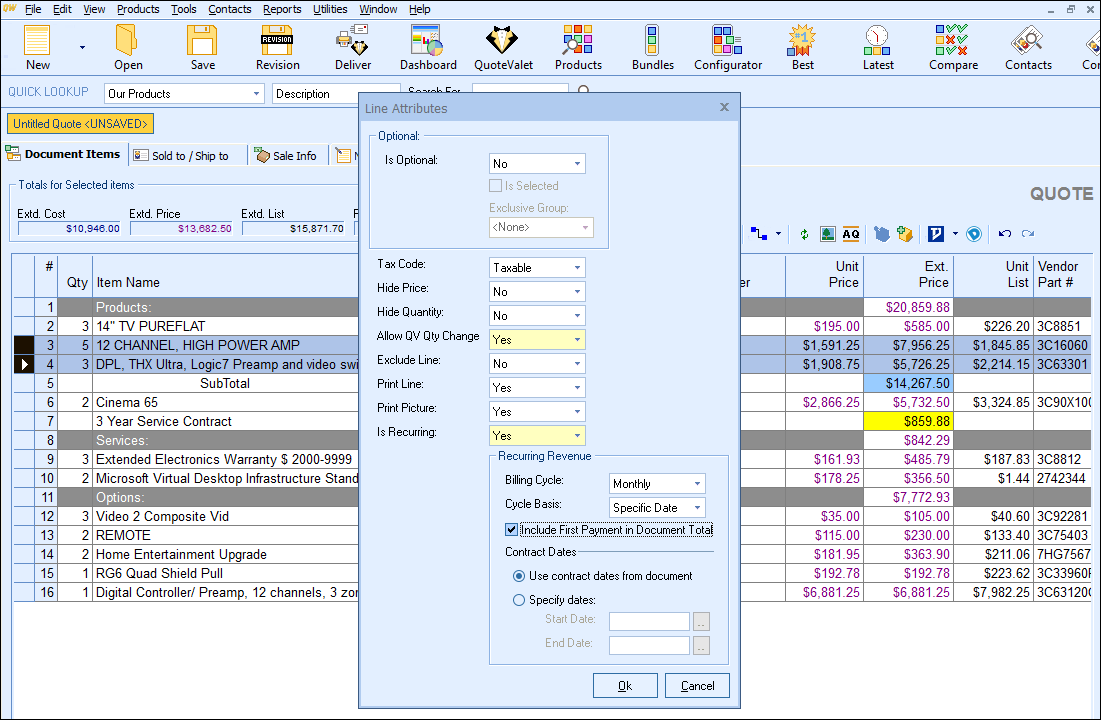Click the yellow-highlighted $859.88 price cell
The height and width of the screenshot is (720, 1101).
click(x=907, y=422)
